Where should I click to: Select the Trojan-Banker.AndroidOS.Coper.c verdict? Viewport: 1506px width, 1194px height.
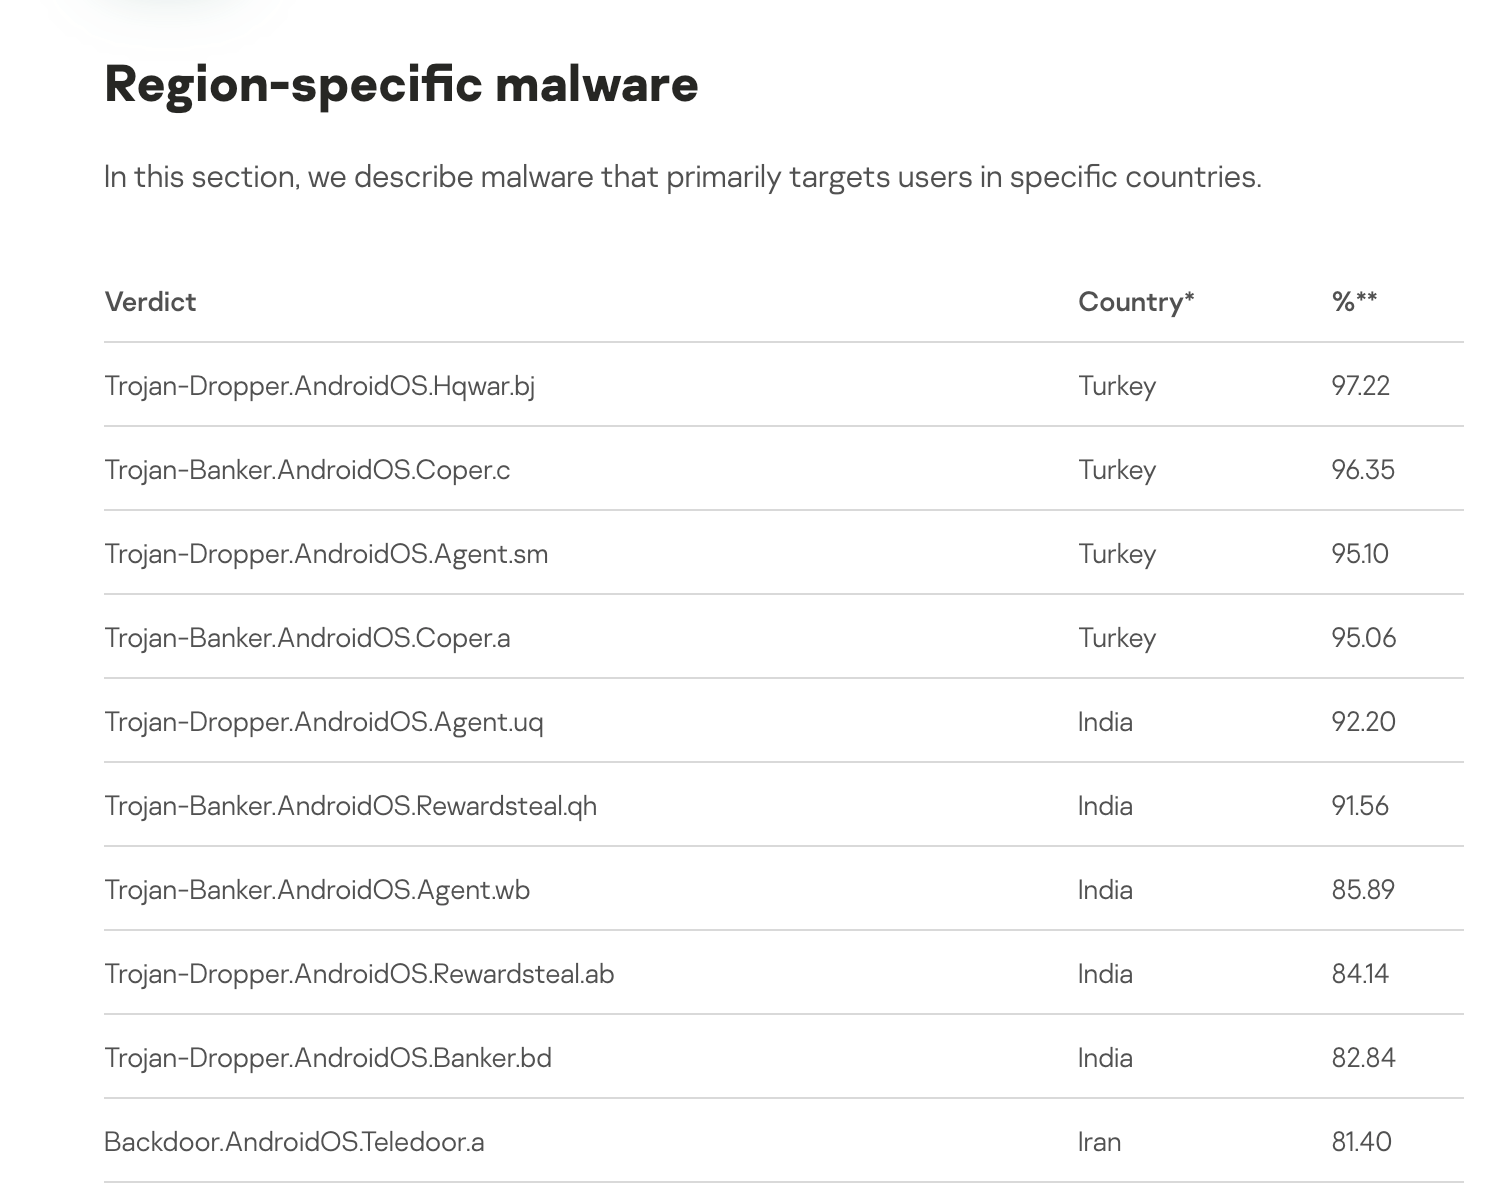pos(307,470)
